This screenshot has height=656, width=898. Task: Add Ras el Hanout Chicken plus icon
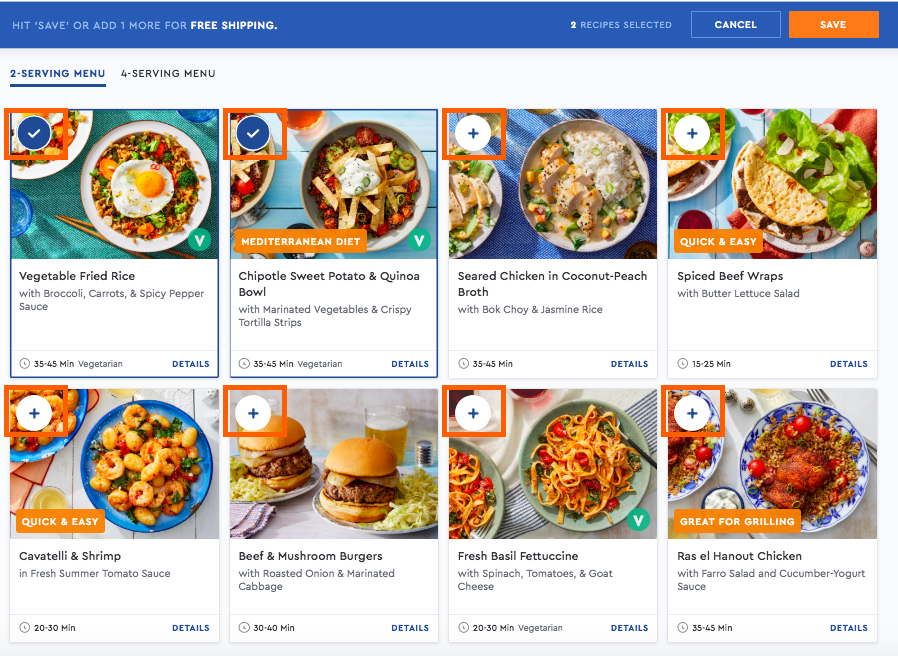coord(692,413)
